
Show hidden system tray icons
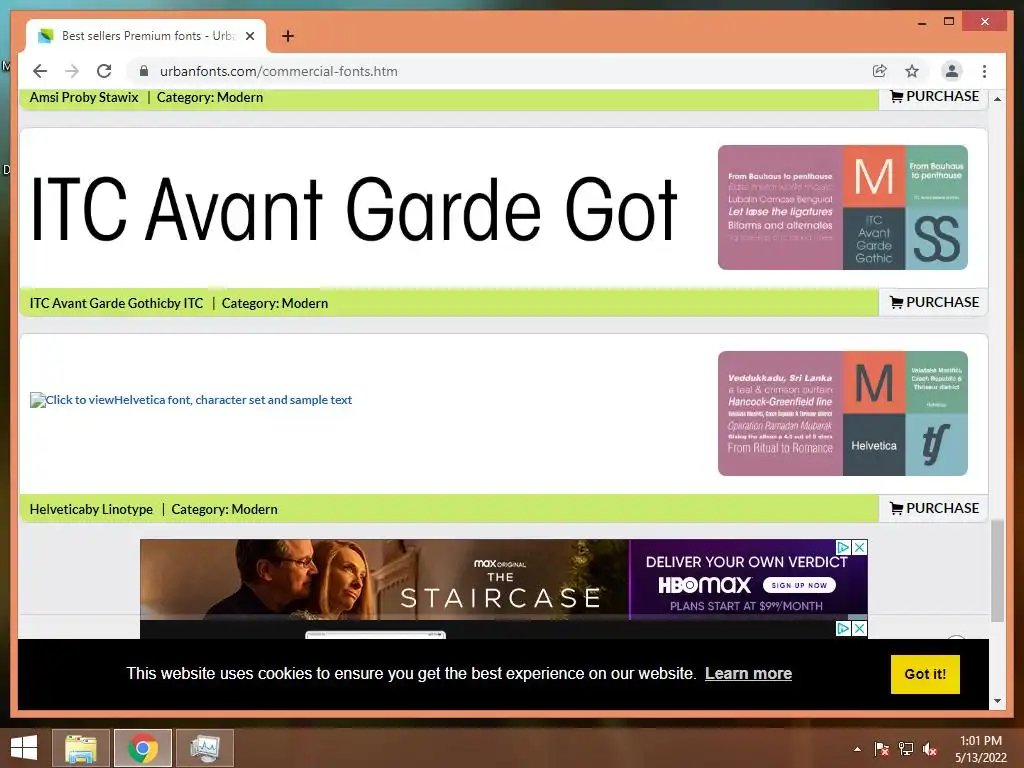click(857, 749)
